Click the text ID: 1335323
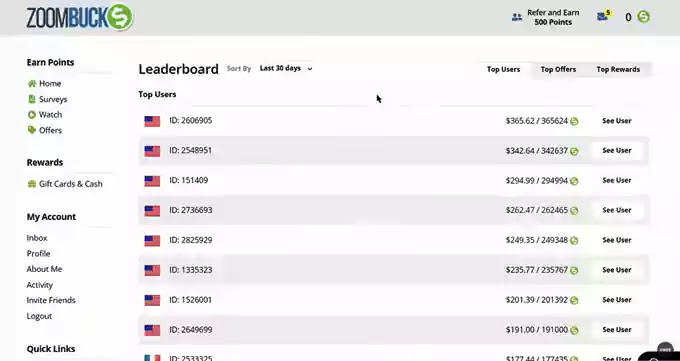 coord(191,270)
